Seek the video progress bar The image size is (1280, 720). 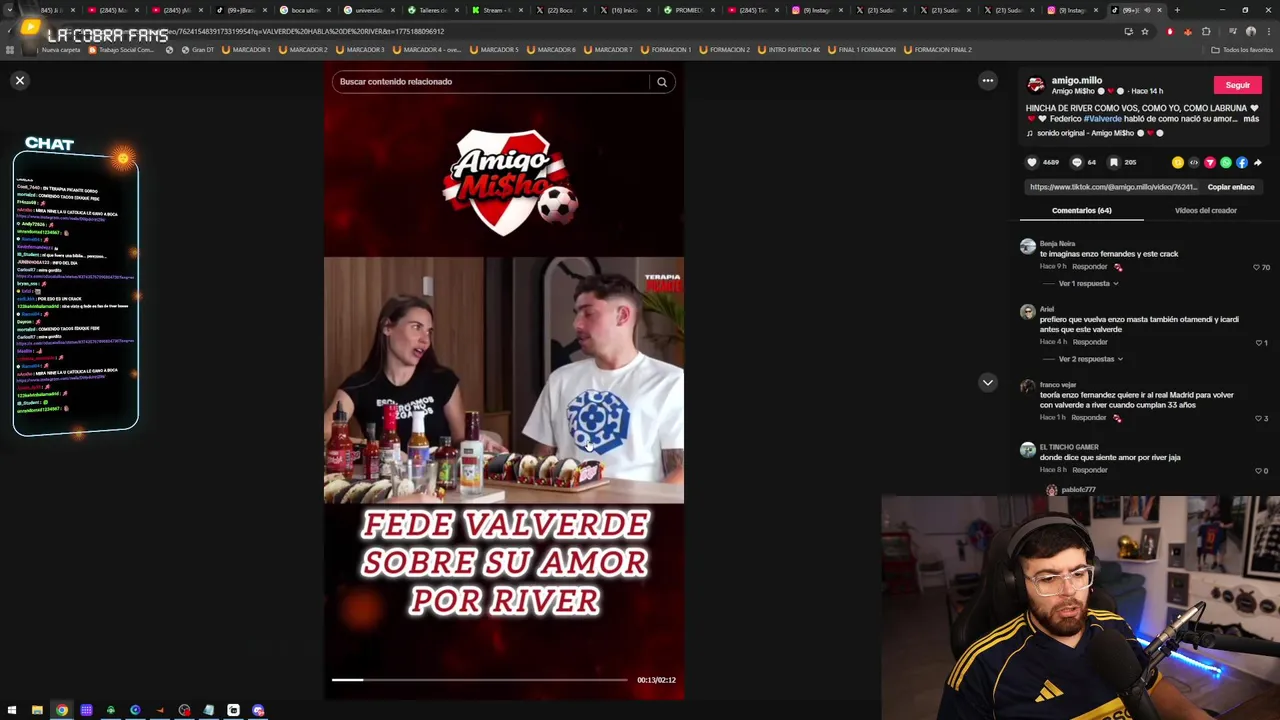tap(480, 680)
